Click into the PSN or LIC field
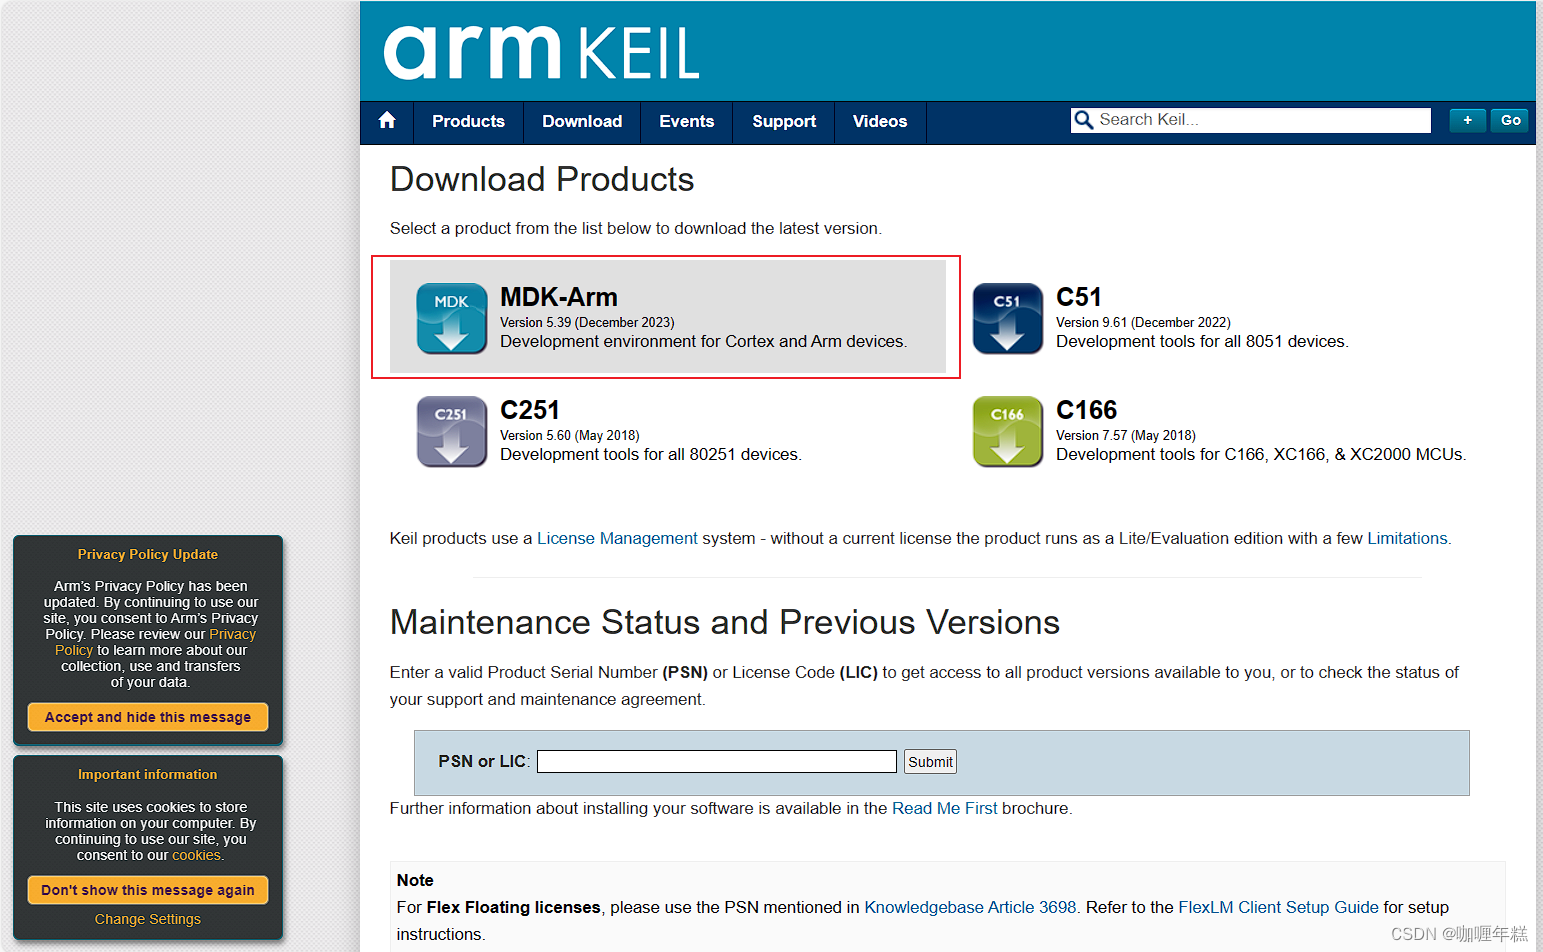1543x952 pixels. point(716,762)
